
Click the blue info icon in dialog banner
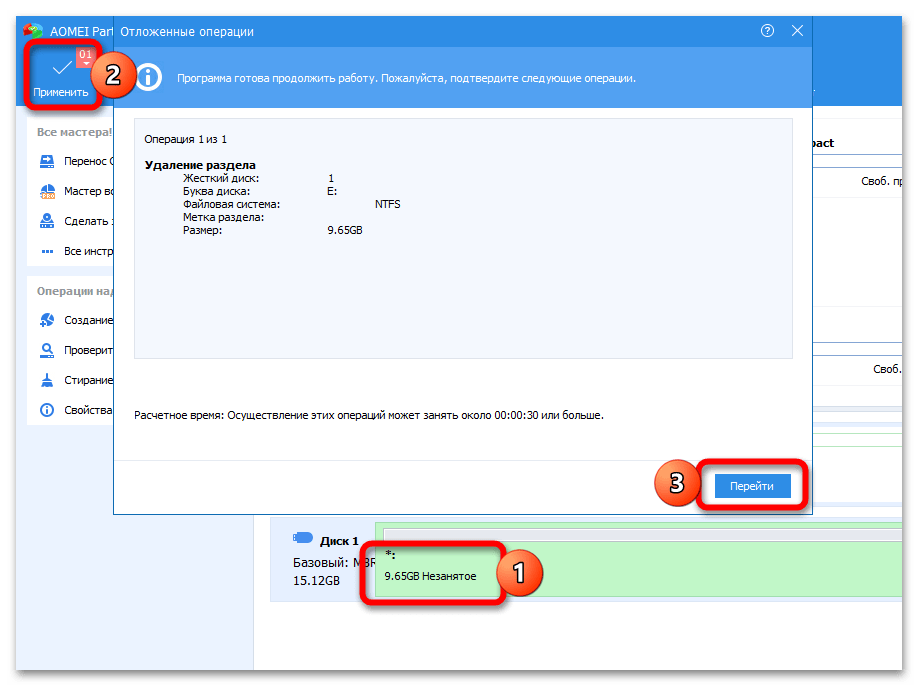[149, 78]
